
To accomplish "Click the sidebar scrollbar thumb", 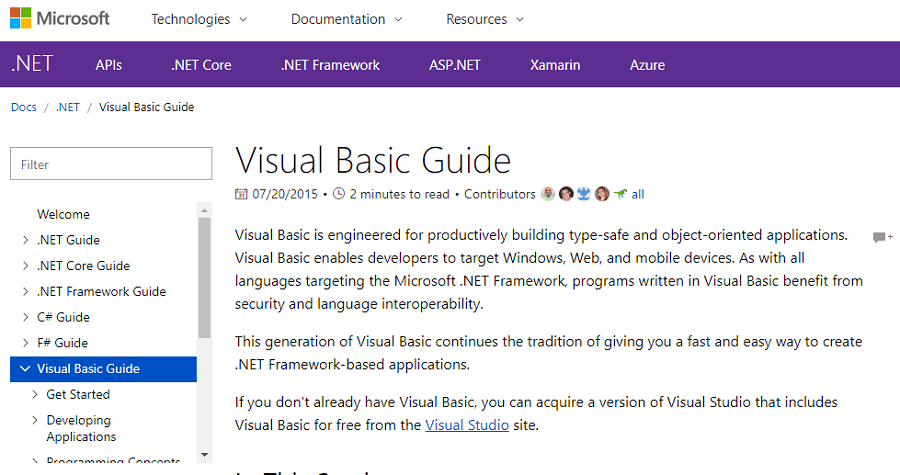I will [x=204, y=278].
